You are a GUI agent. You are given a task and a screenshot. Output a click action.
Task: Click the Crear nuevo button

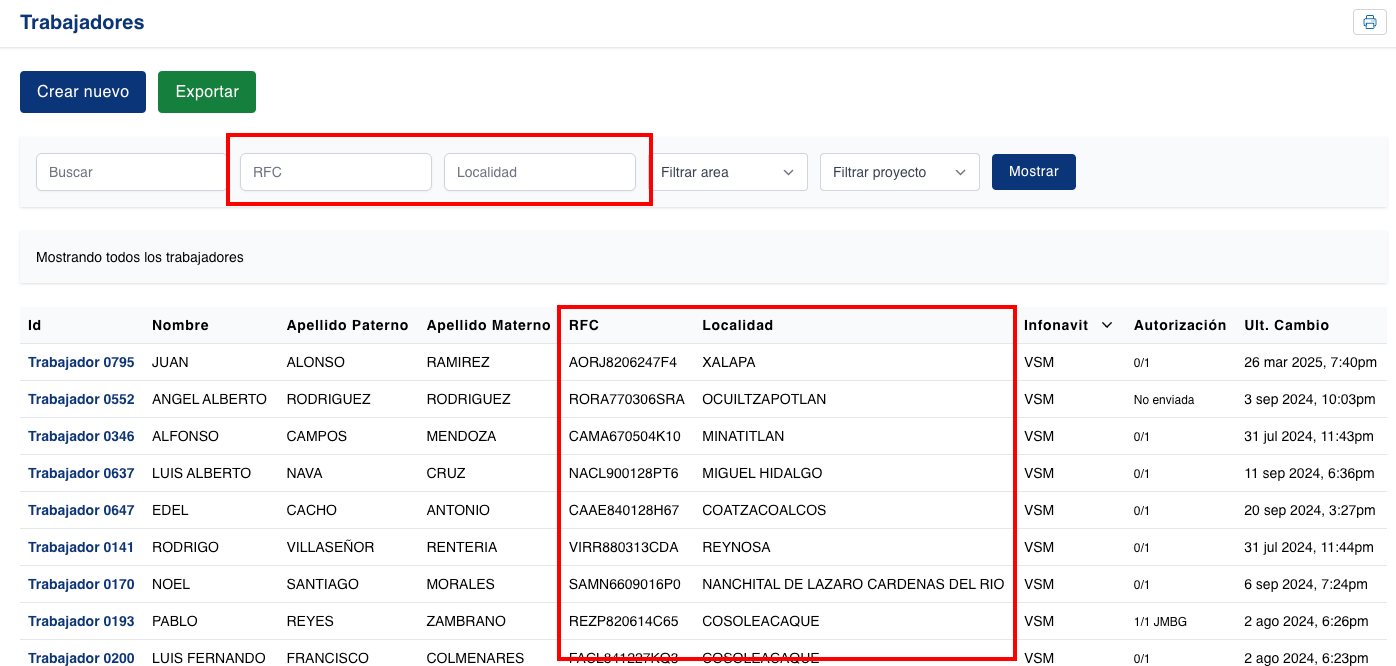coord(83,92)
